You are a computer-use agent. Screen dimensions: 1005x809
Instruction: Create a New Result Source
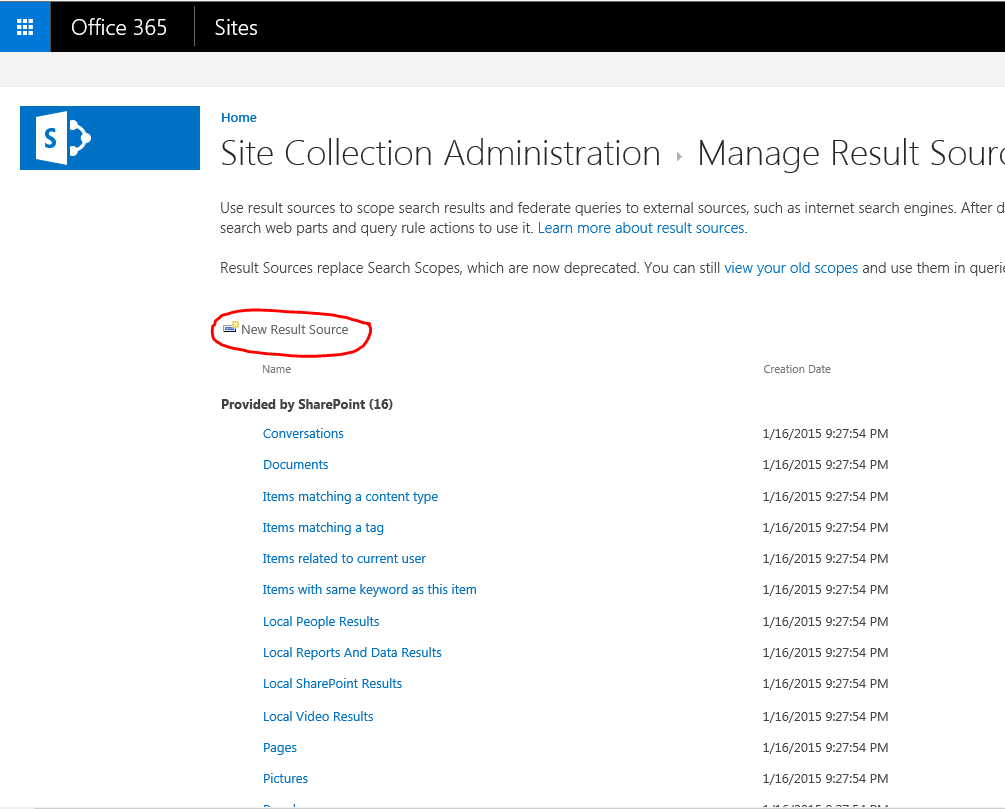[x=294, y=329]
